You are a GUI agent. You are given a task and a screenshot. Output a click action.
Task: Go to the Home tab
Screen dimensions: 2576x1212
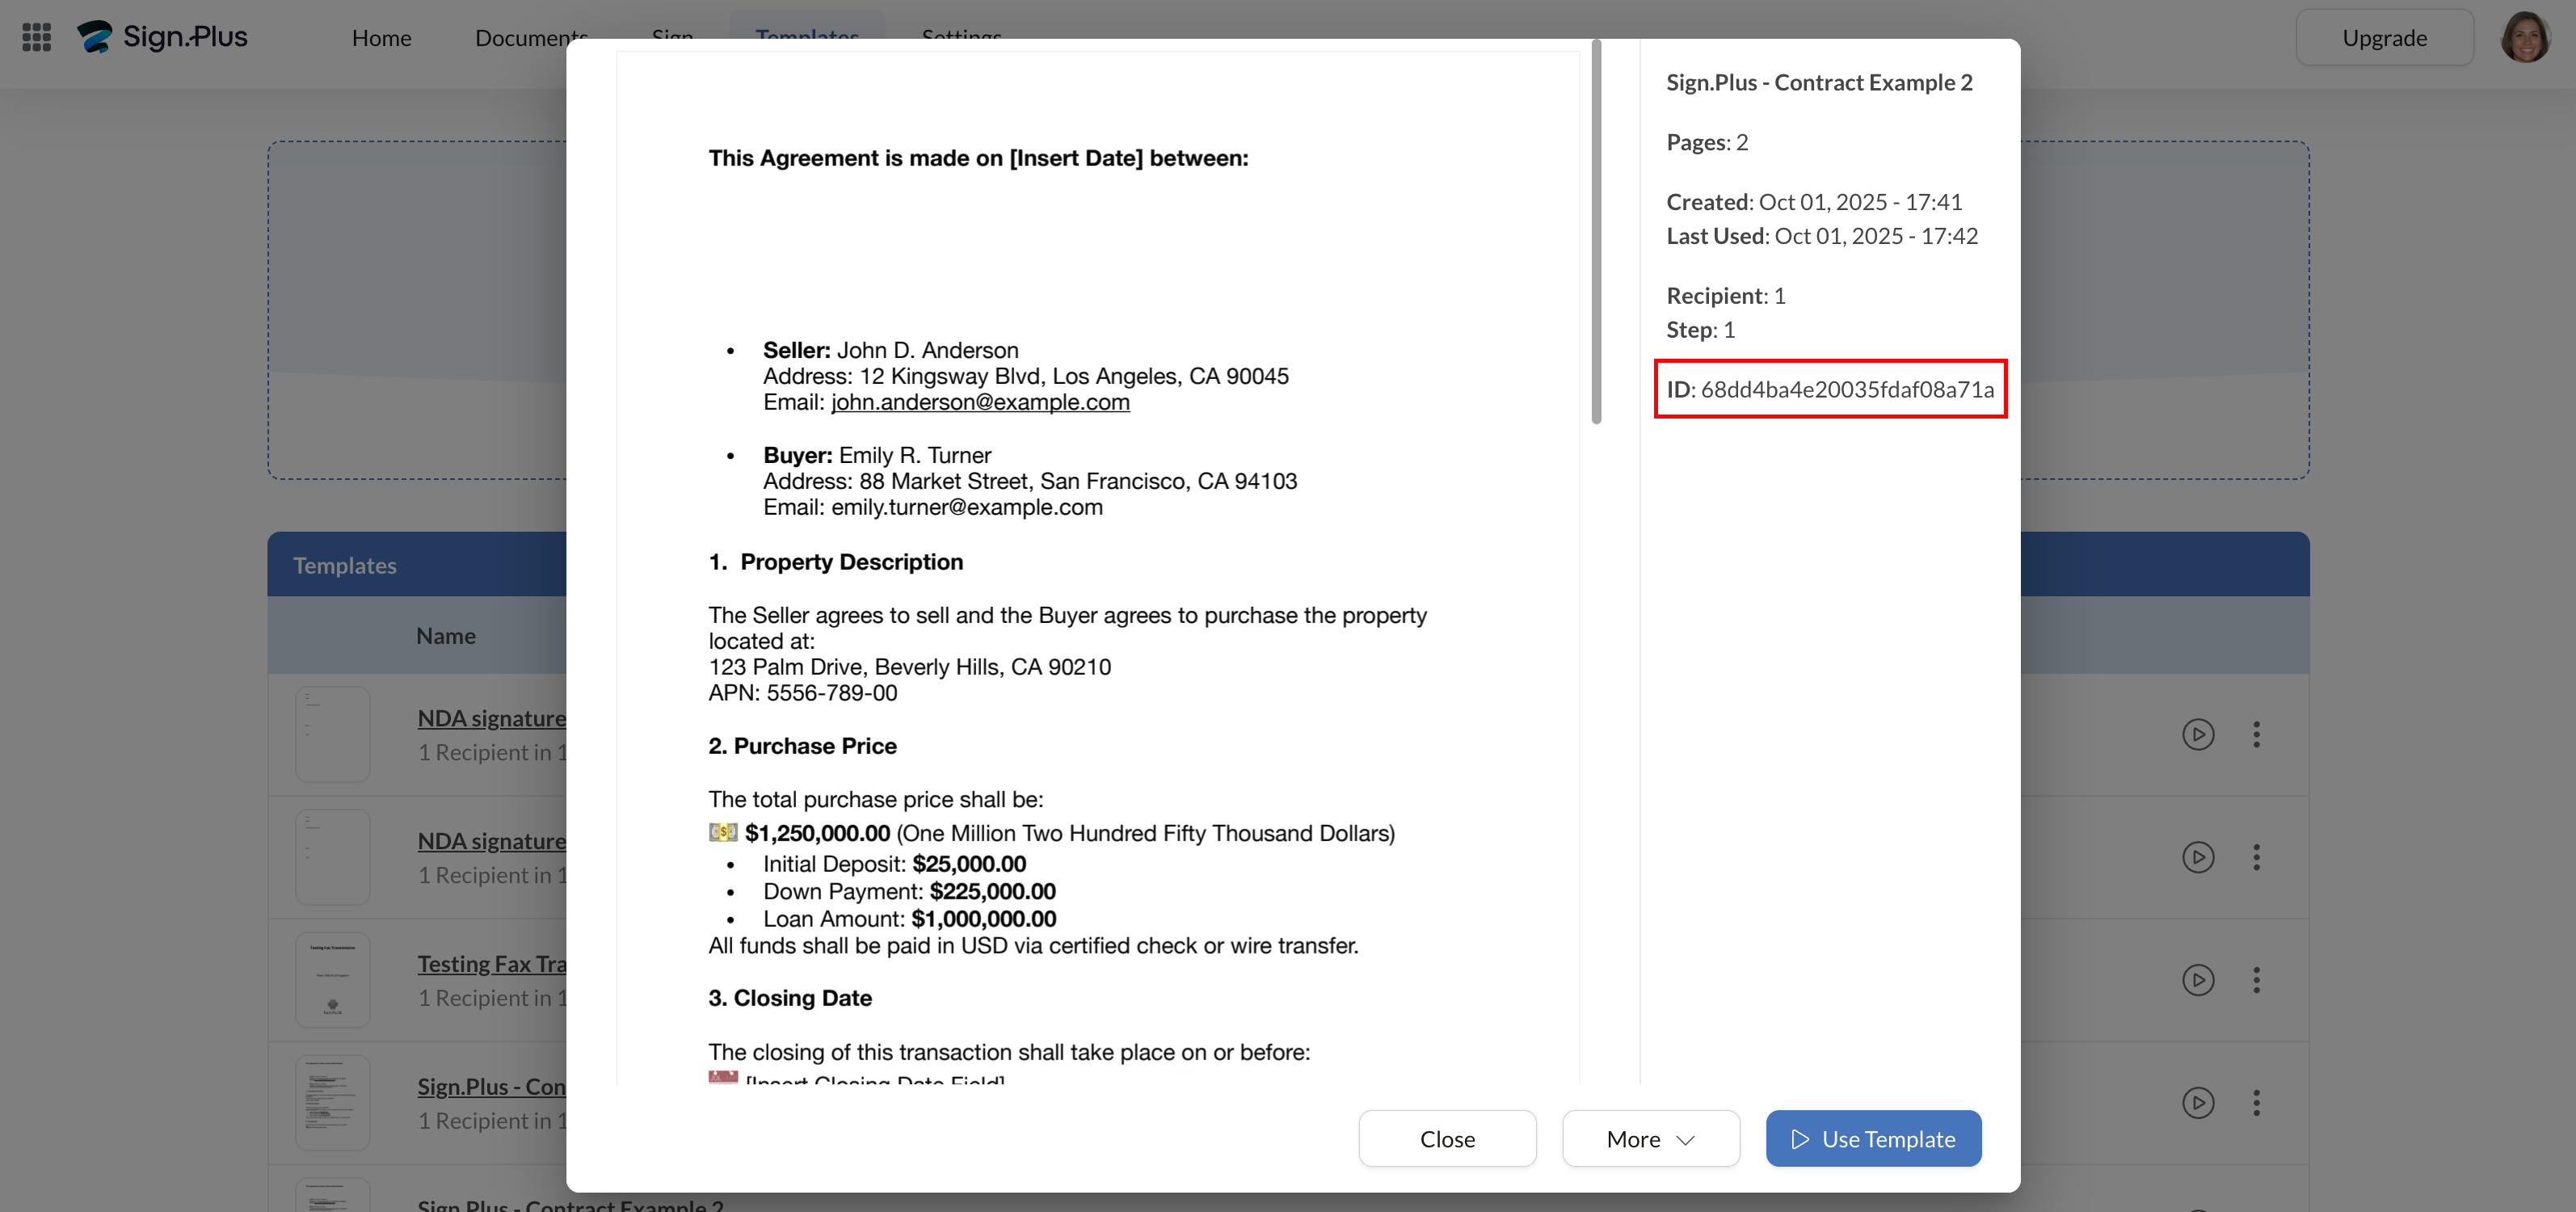point(381,38)
